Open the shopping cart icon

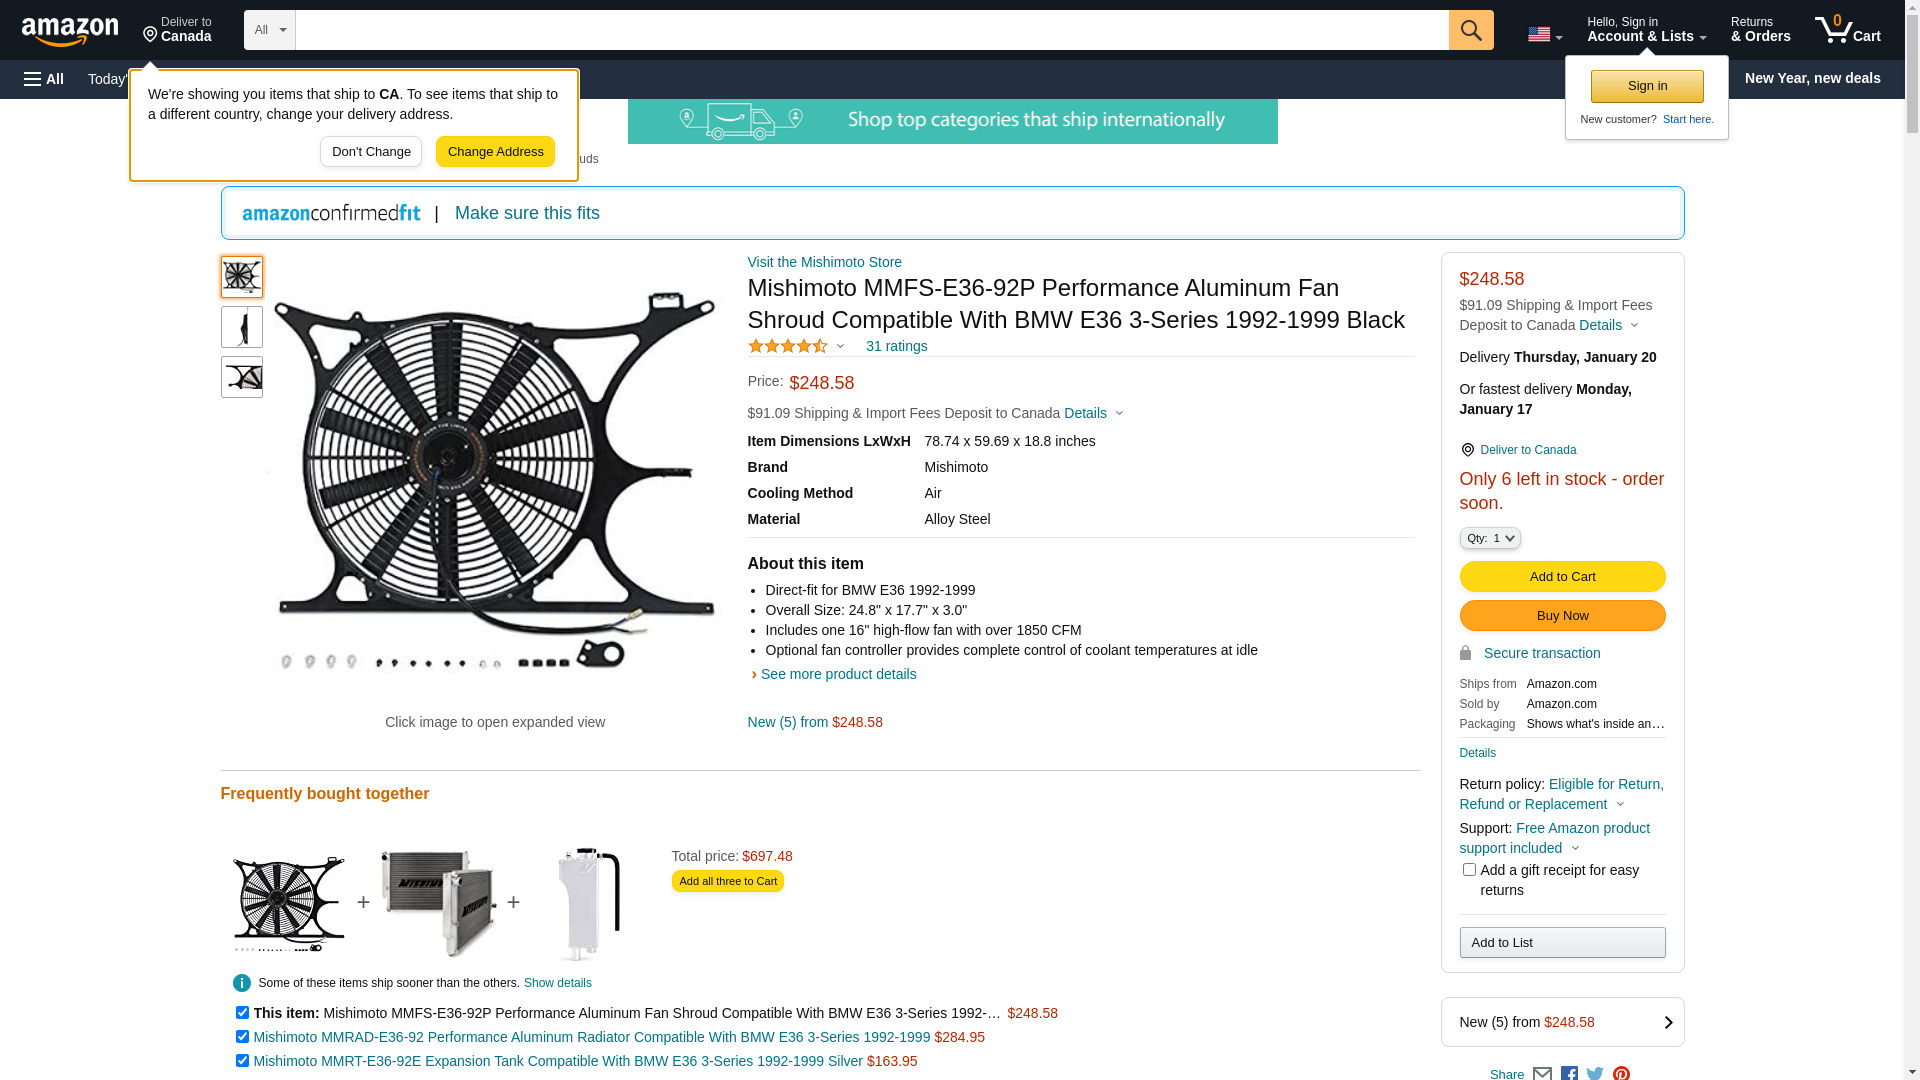[1846, 30]
